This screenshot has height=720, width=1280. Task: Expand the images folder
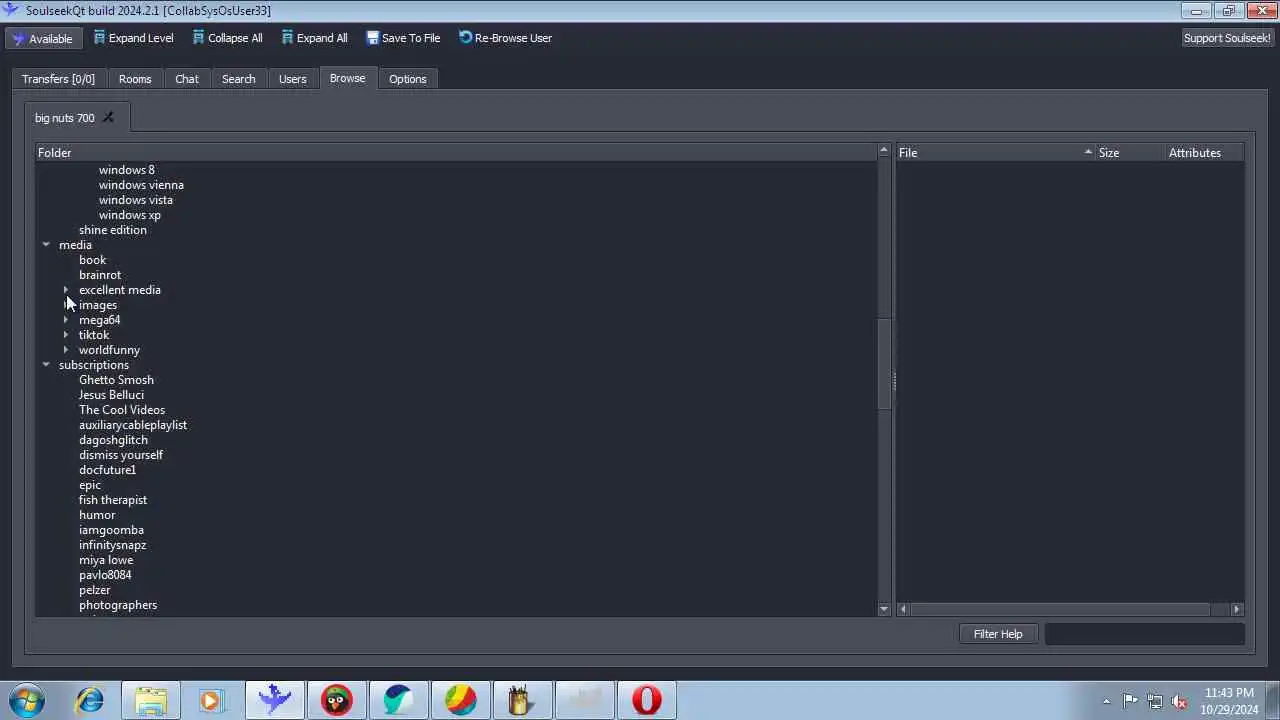click(66, 305)
